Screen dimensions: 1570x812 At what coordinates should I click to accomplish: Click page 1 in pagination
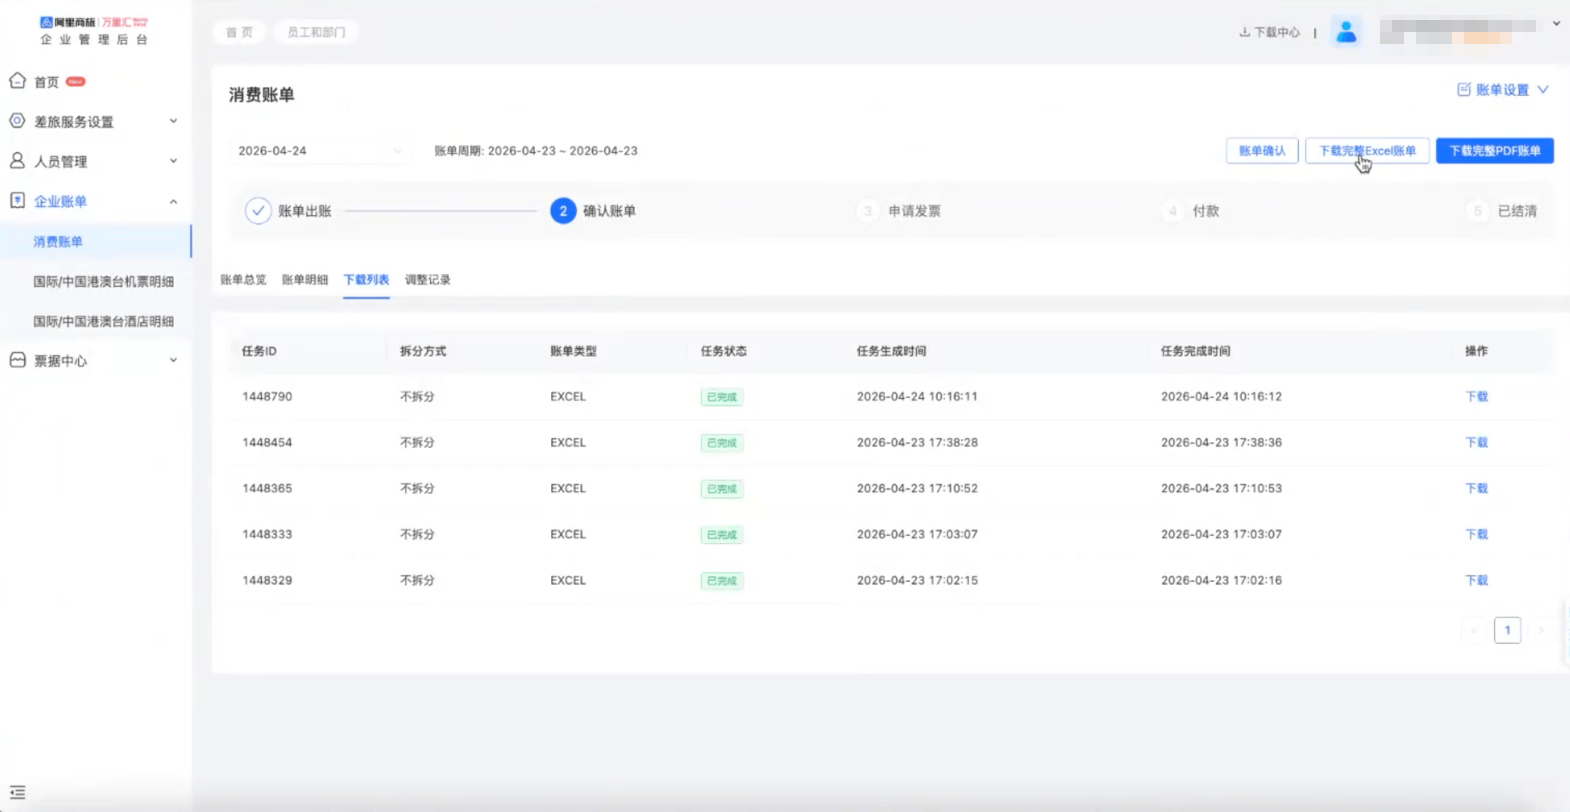(x=1507, y=630)
